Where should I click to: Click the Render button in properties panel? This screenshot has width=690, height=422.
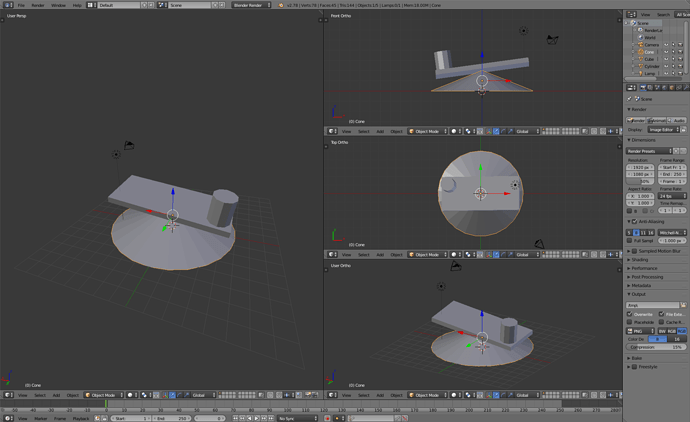coord(636,120)
